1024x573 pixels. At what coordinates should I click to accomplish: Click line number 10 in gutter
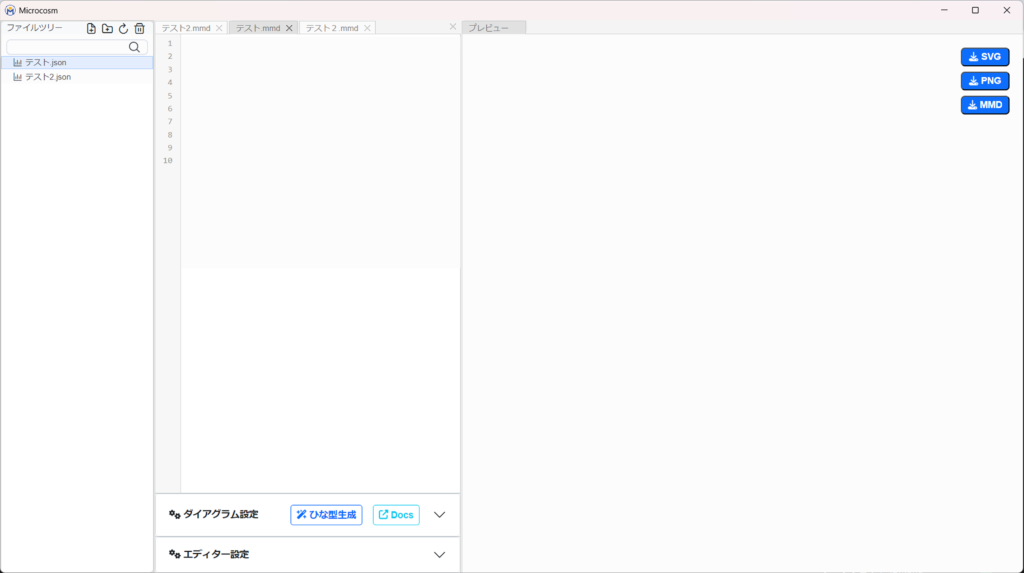click(x=168, y=161)
